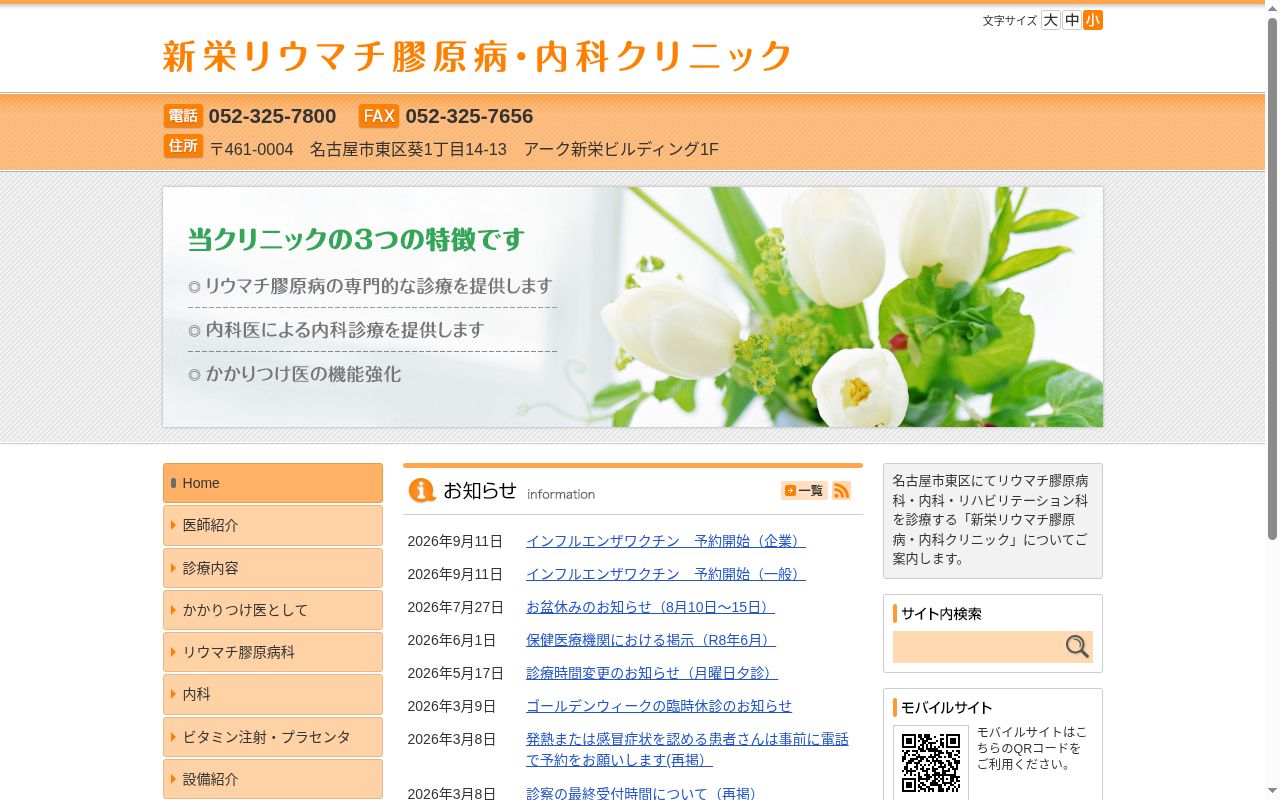
Task: Click the mobile site QR code
Action: pos(931,763)
